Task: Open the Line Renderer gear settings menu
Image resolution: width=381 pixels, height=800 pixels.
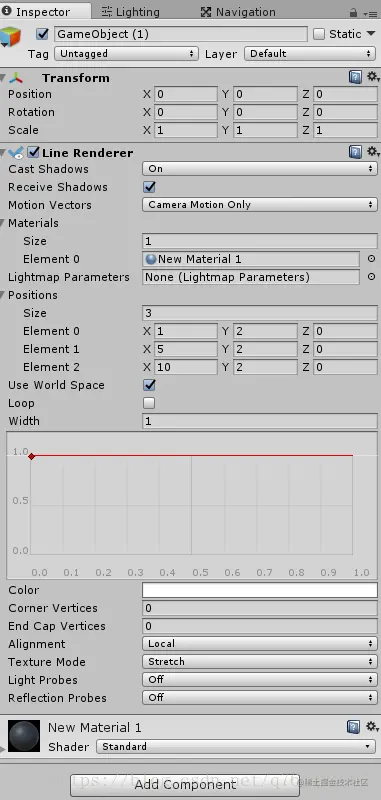Action: click(x=373, y=152)
